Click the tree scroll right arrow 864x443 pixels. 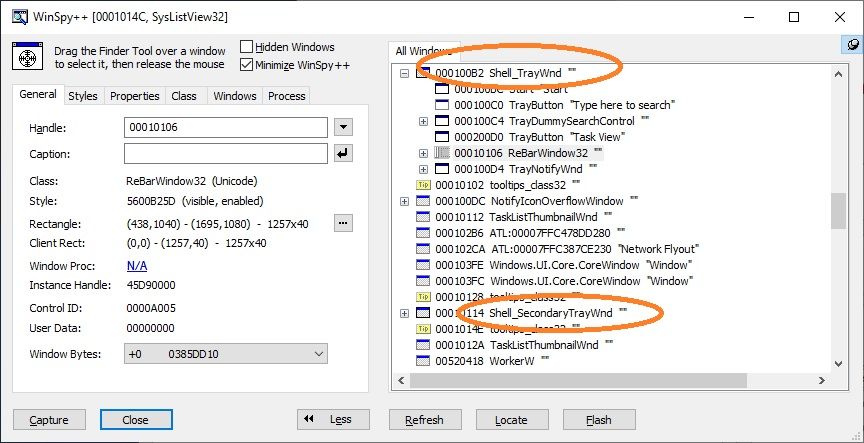822,380
